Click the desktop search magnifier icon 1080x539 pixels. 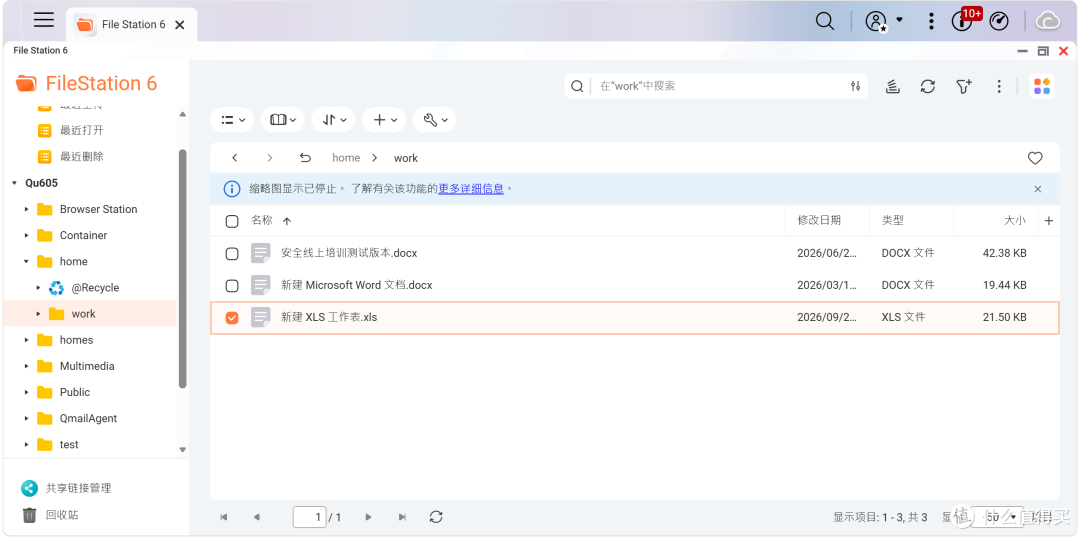(x=824, y=21)
